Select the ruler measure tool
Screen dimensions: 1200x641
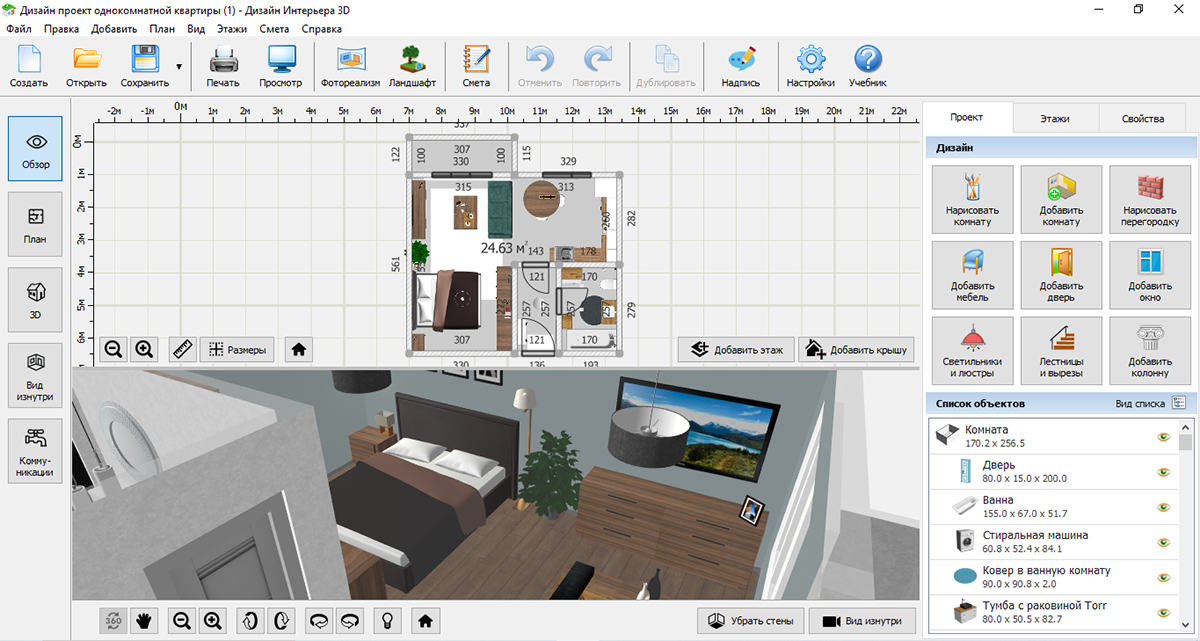click(x=182, y=349)
